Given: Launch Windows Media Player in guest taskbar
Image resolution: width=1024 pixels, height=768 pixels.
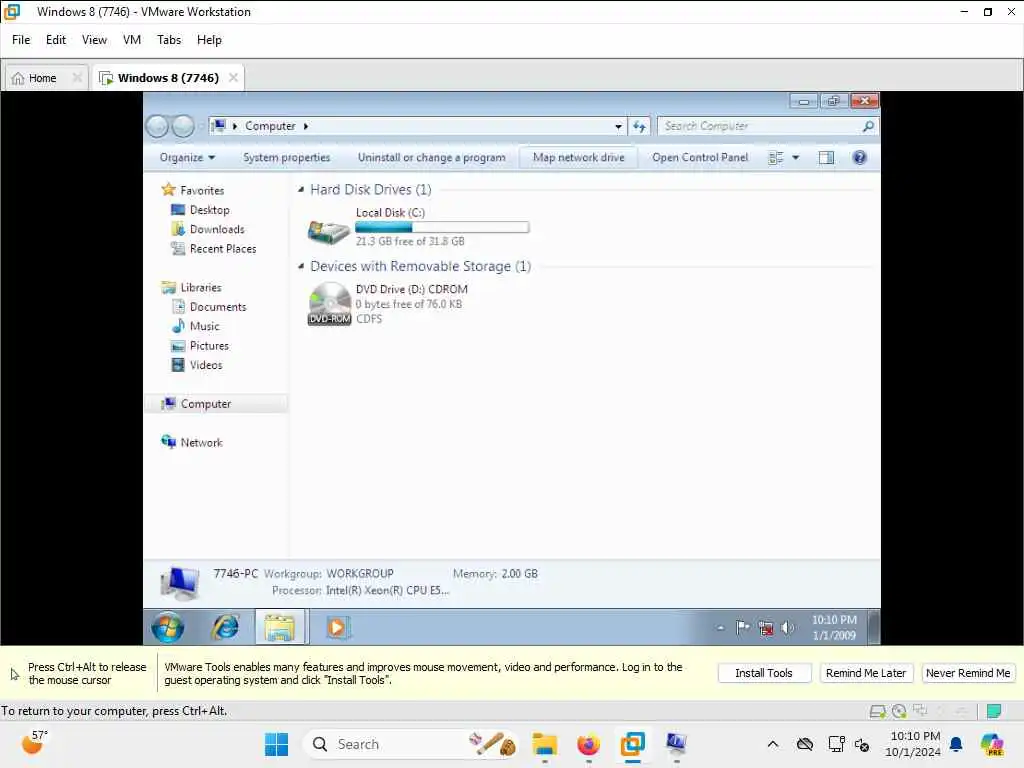Looking at the screenshot, I should point(337,628).
